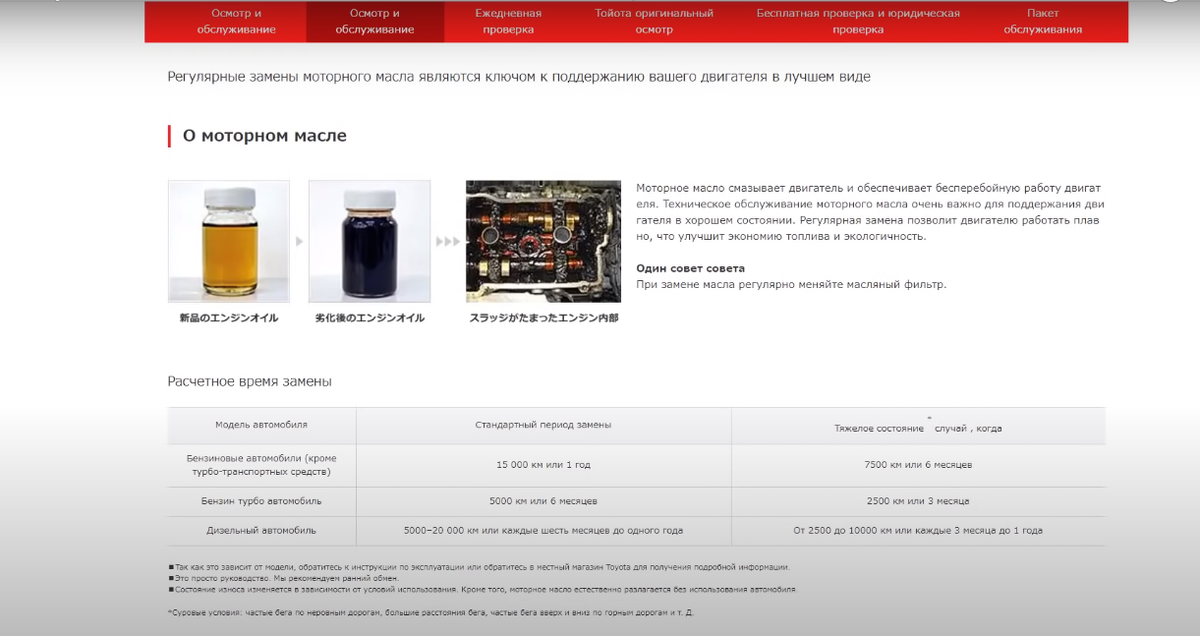Select the Бесплатная проверка и юридическая проверка tab
Screen dimensions: 1200x636
click(x=858, y=21)
